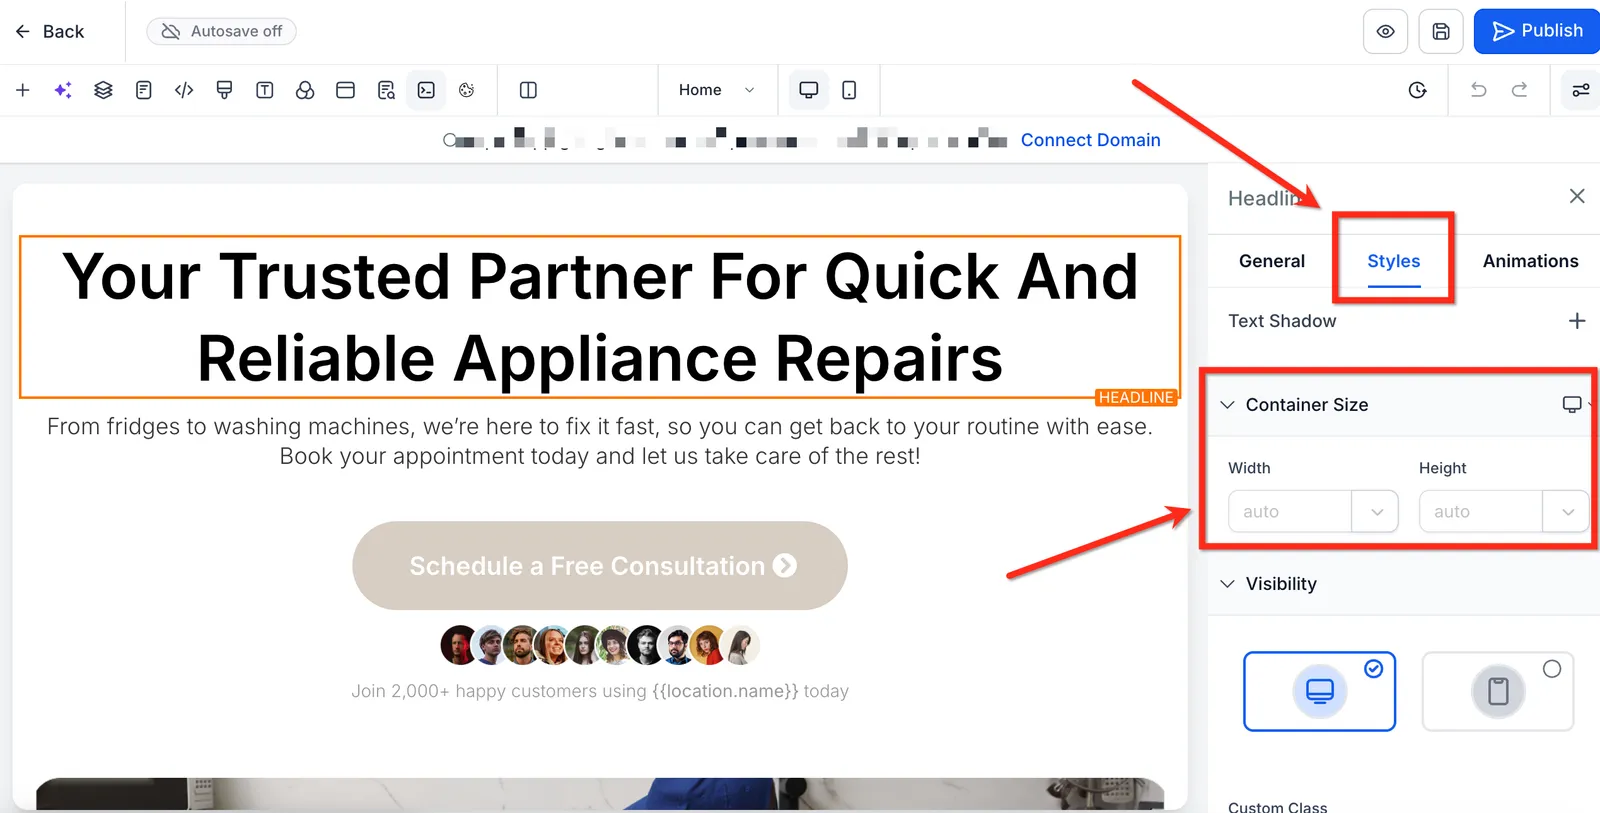1600x813 pixels.
Task: Open the custom code icon
Action: pos(184,90)
